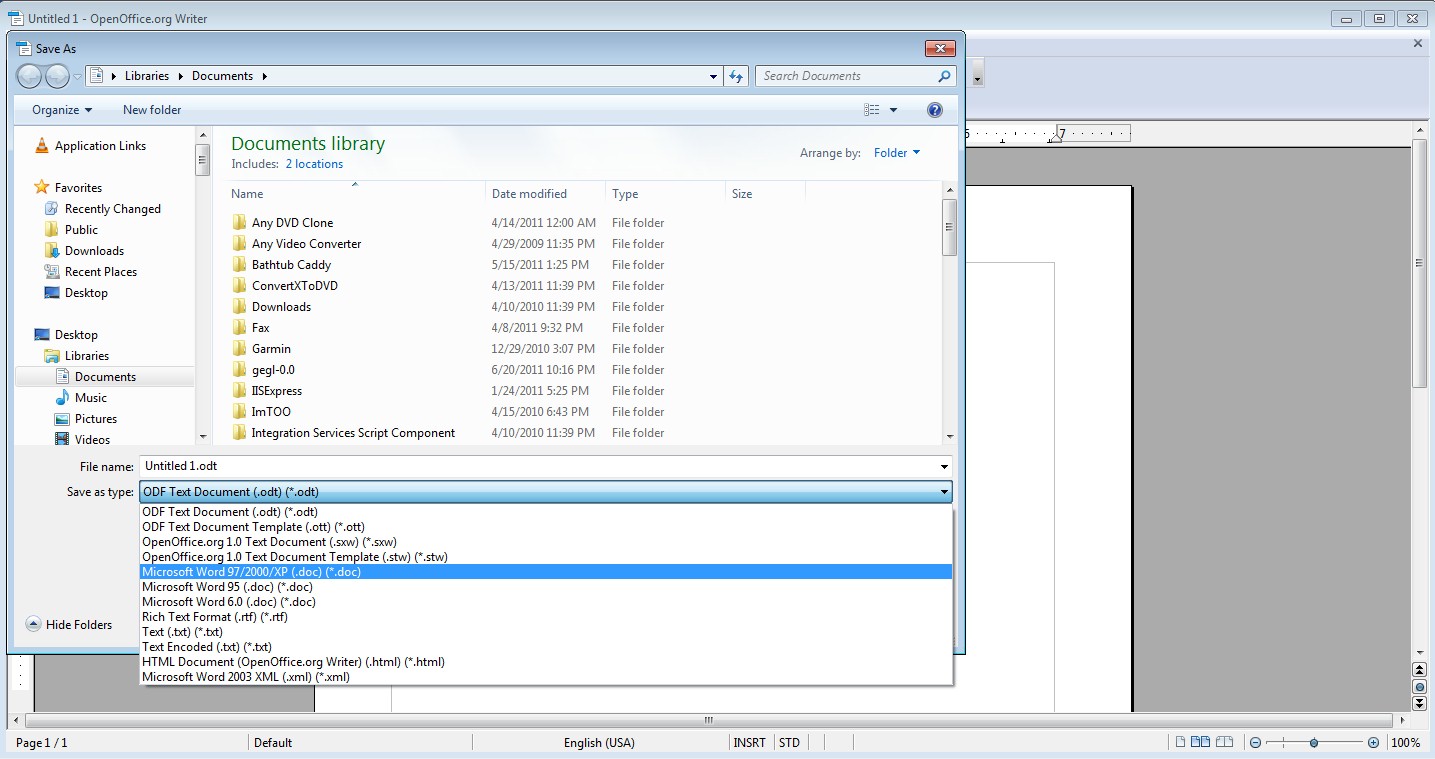The height and width of the screenshot is (759, 1435).
Task: Sort by the Type column header
Action: coord(665,194)
